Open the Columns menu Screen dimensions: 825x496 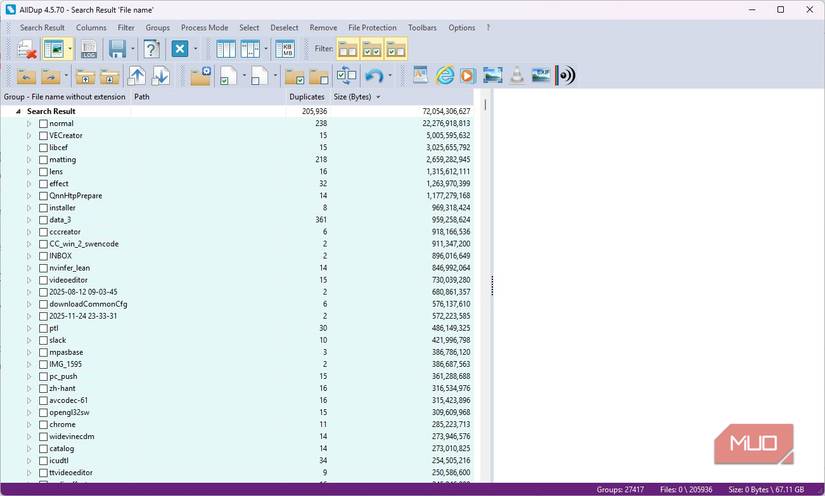coord(91,28)
